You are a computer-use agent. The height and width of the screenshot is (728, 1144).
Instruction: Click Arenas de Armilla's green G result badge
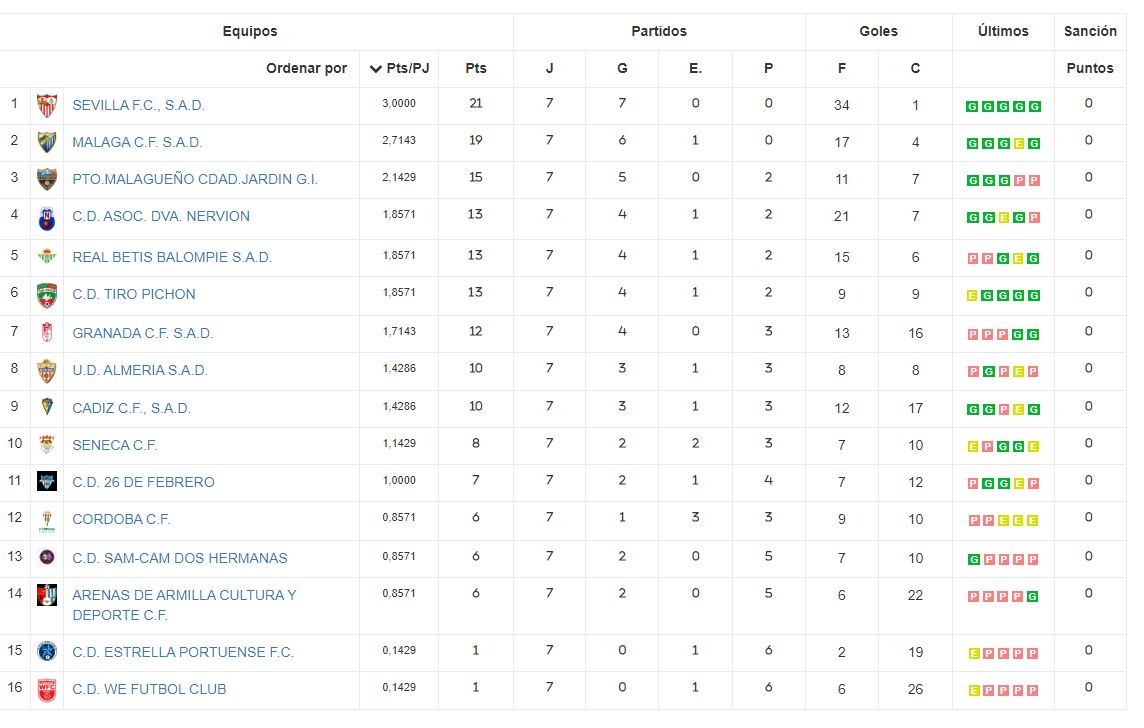[x=1032, y=597]
